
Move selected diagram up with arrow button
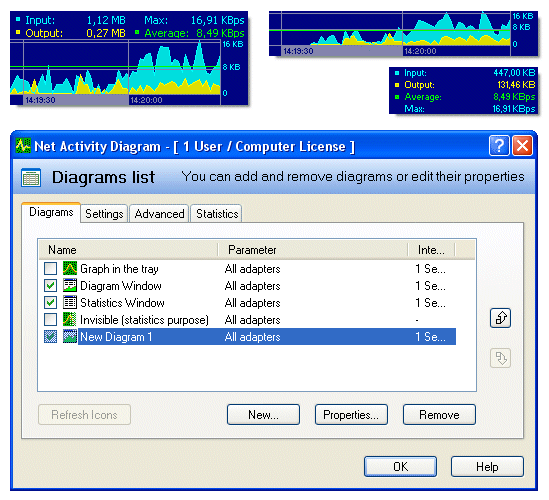point(500,318)
